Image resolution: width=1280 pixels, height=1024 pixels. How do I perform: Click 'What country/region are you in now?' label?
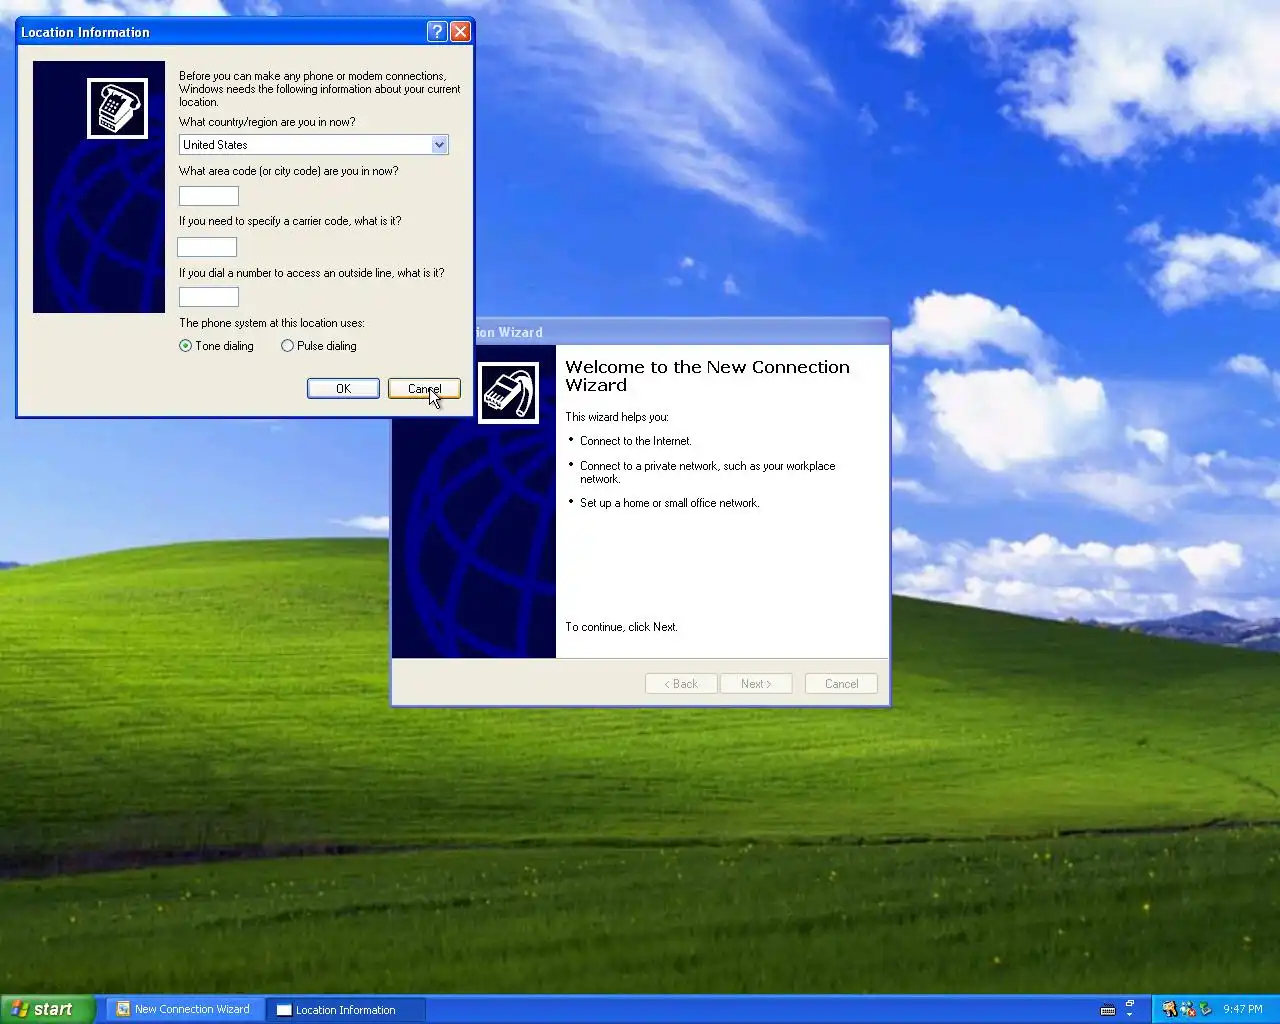click(267, 122)
